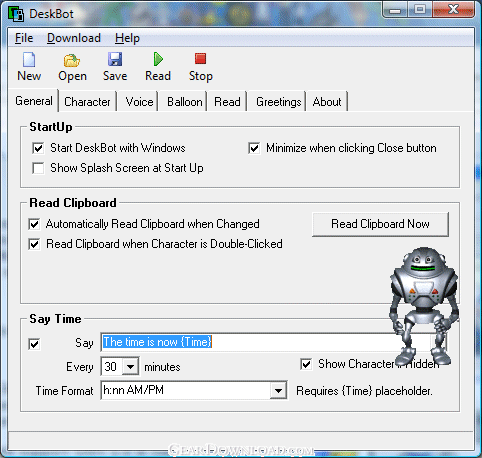Click the Read Clipboard Now button
Screen dimensions: 482x458
pyautogui.click(x=380, y=224)
